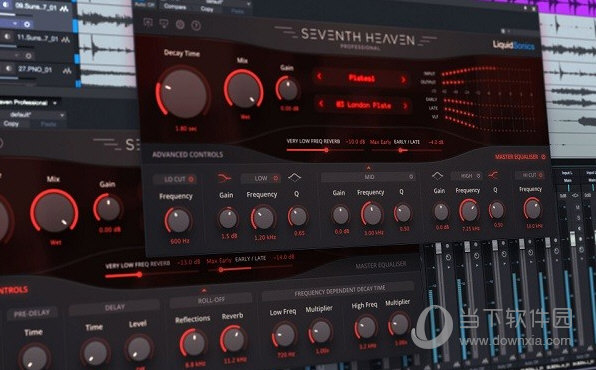596x370 pixels.
Task: Select MASTER EQUALISER tab in back window
Action: pos(380,265)
